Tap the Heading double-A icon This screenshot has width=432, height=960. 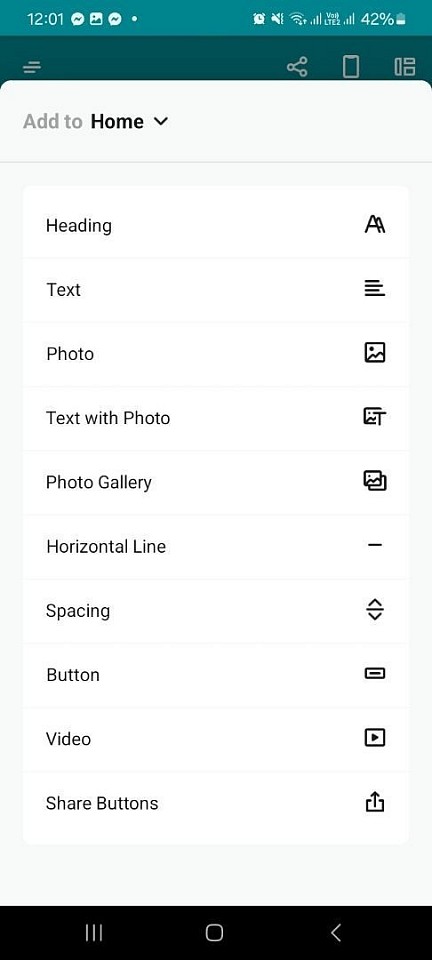(374, 225)
